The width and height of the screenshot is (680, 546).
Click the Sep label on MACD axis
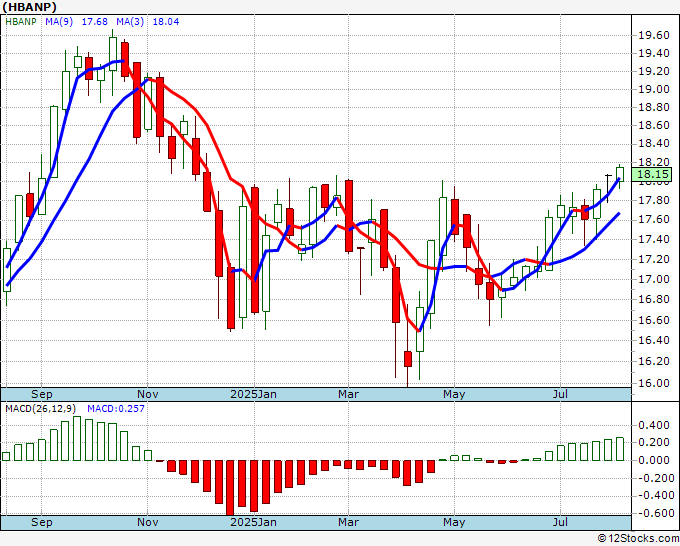click(42, 522)
